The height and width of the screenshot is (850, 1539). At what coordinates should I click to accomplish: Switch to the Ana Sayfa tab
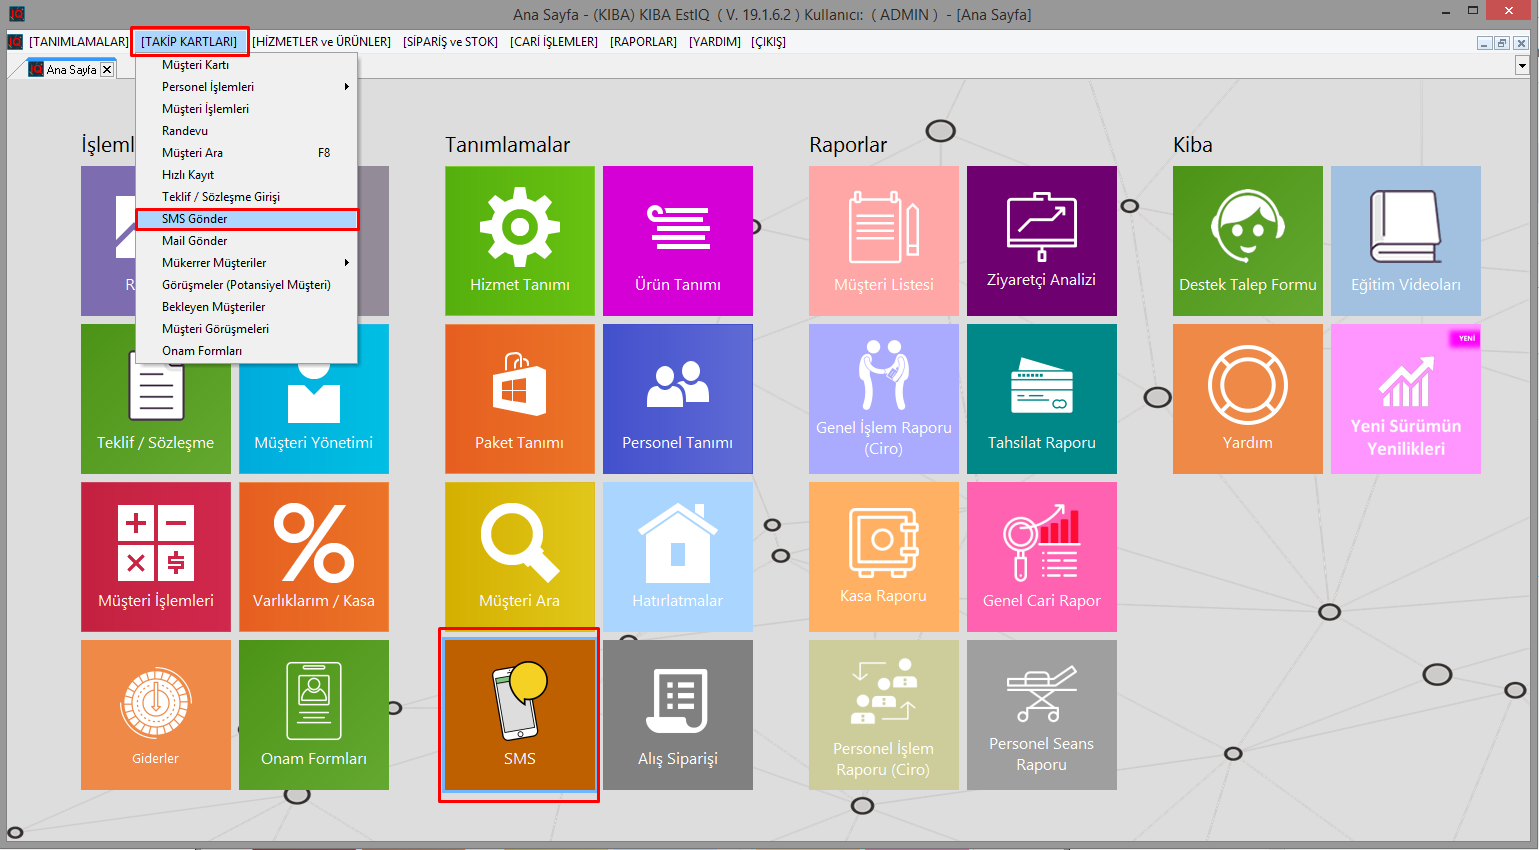tap(70, 70)
